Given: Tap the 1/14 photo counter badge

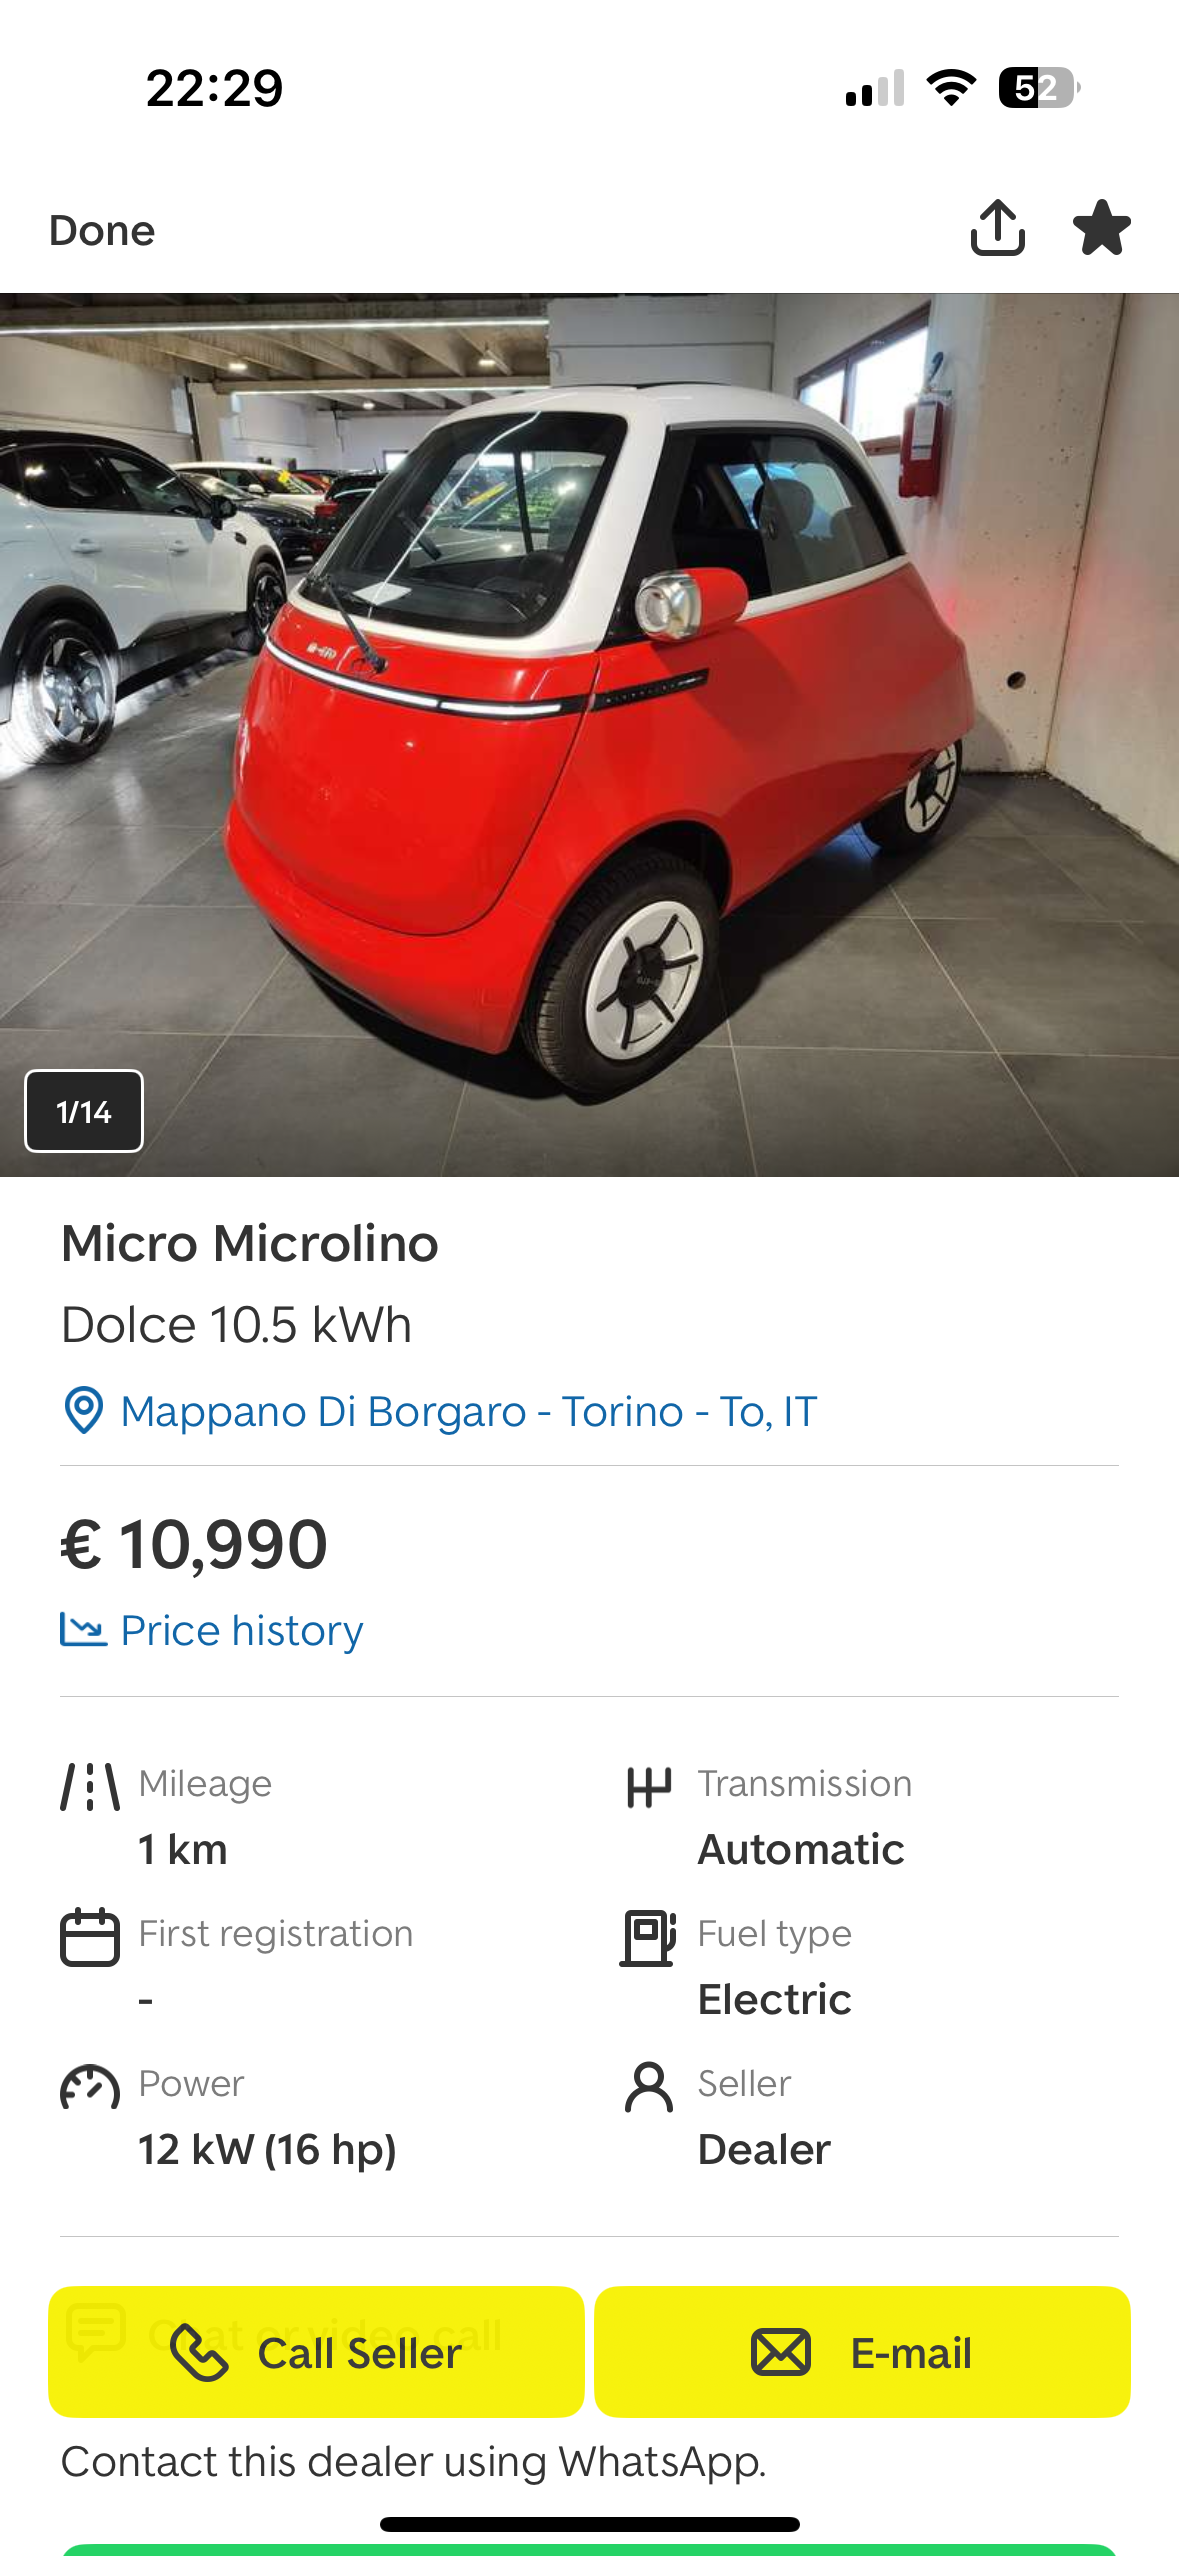Looking at the screenshot, I should coord(84,1111).
